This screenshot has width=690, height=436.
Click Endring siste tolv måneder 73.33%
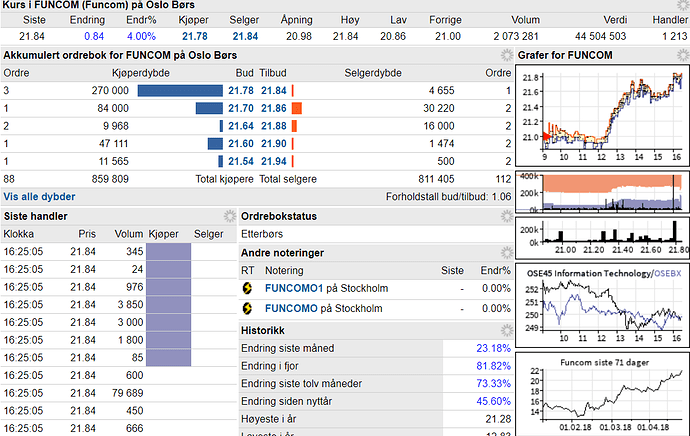pyautogui.click(x=493, y=384)
